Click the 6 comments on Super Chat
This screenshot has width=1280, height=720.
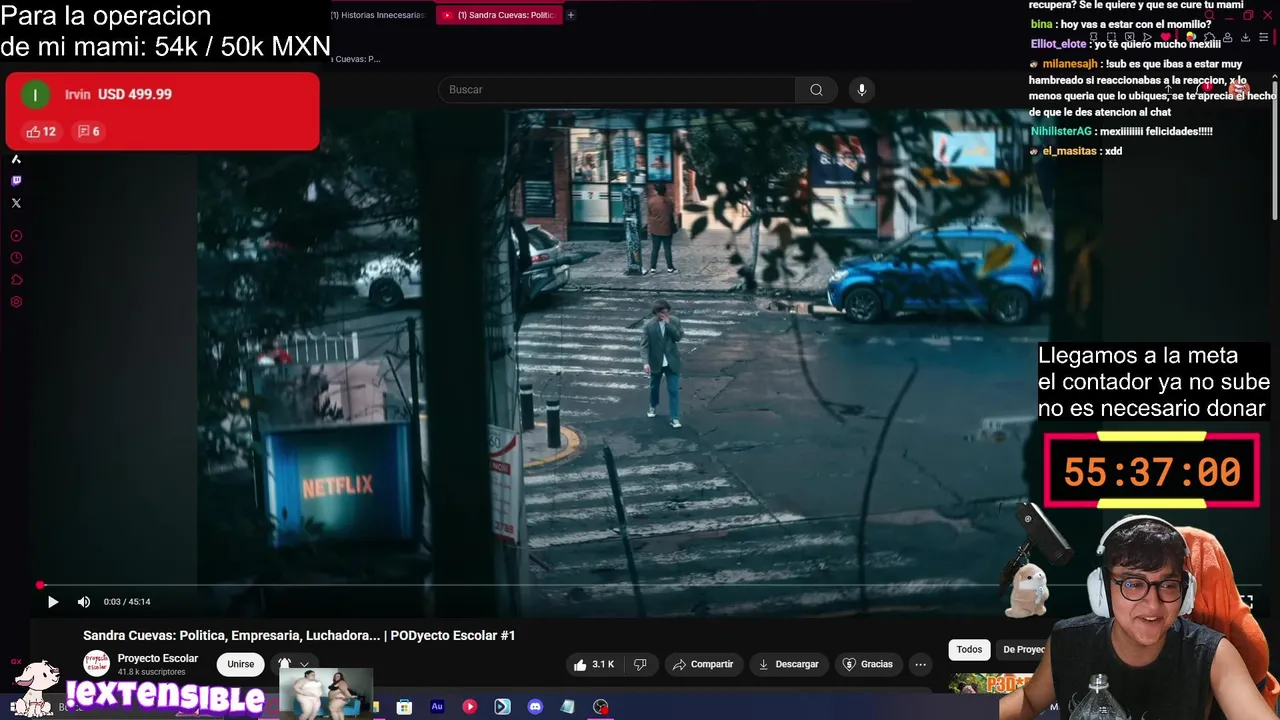click(x=89, y=132)
